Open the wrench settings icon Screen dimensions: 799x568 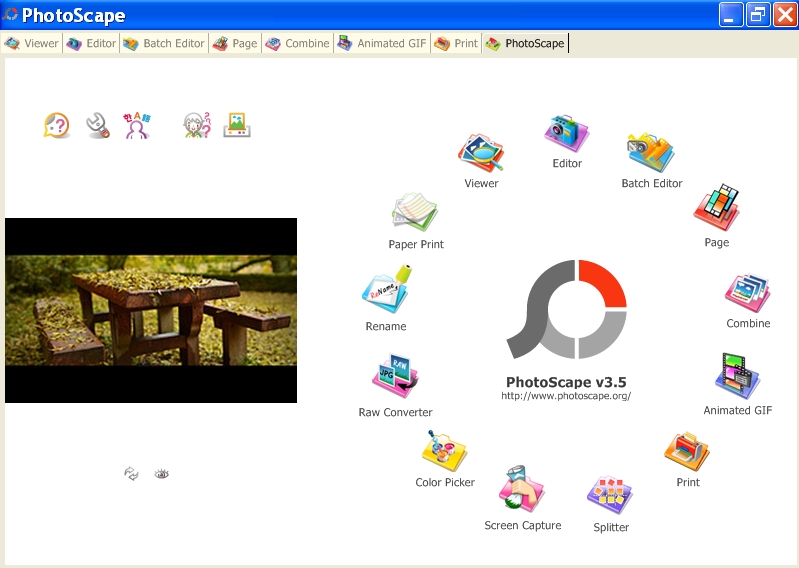pyautogui.click(x=97, y=125)
